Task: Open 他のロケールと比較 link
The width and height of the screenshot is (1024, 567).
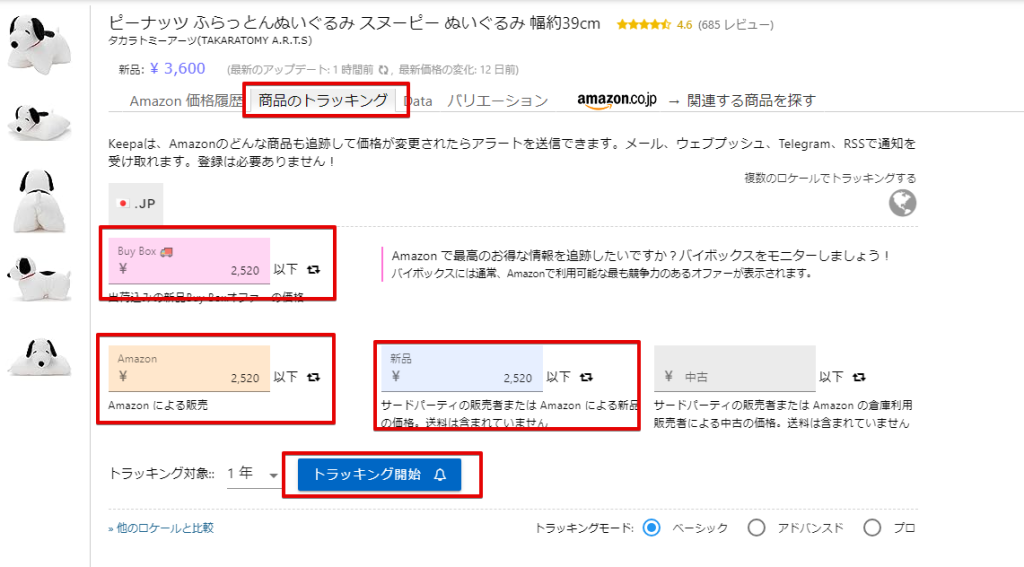Action: (x=161, y=528)
